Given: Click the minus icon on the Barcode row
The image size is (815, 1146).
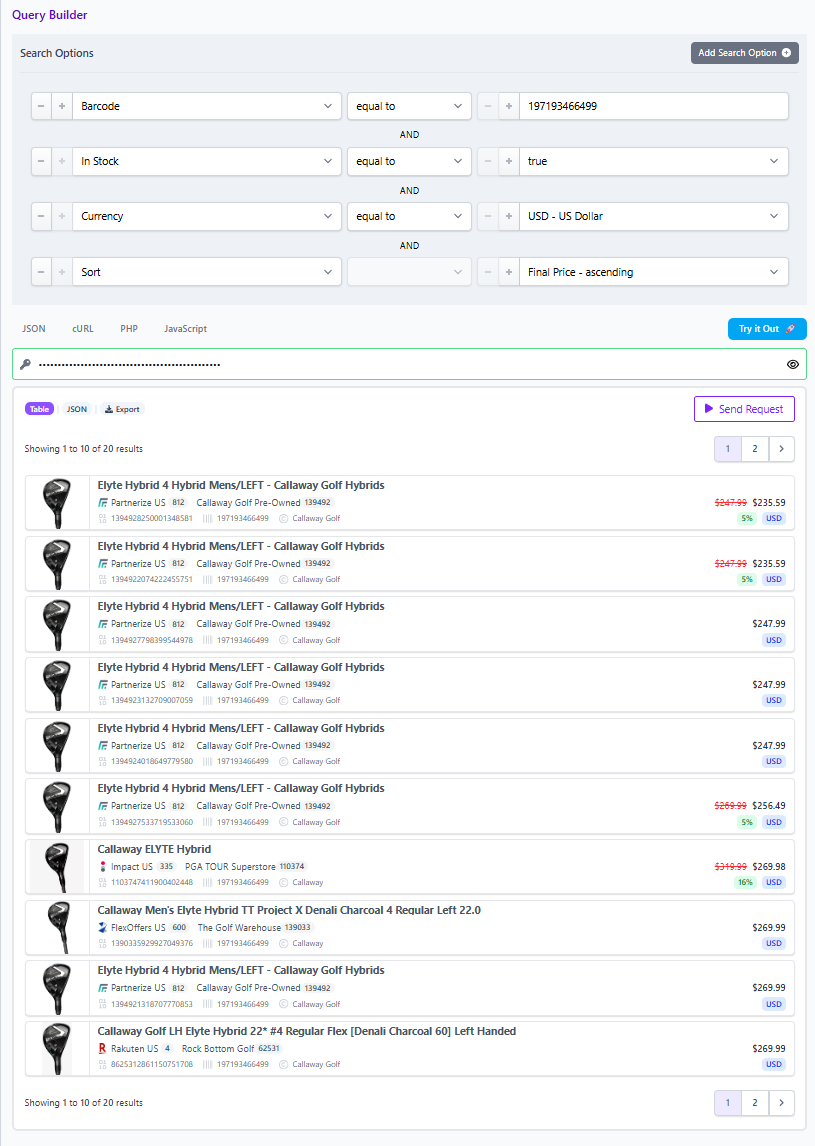Looking at the screenshot, I should (42, 106).
